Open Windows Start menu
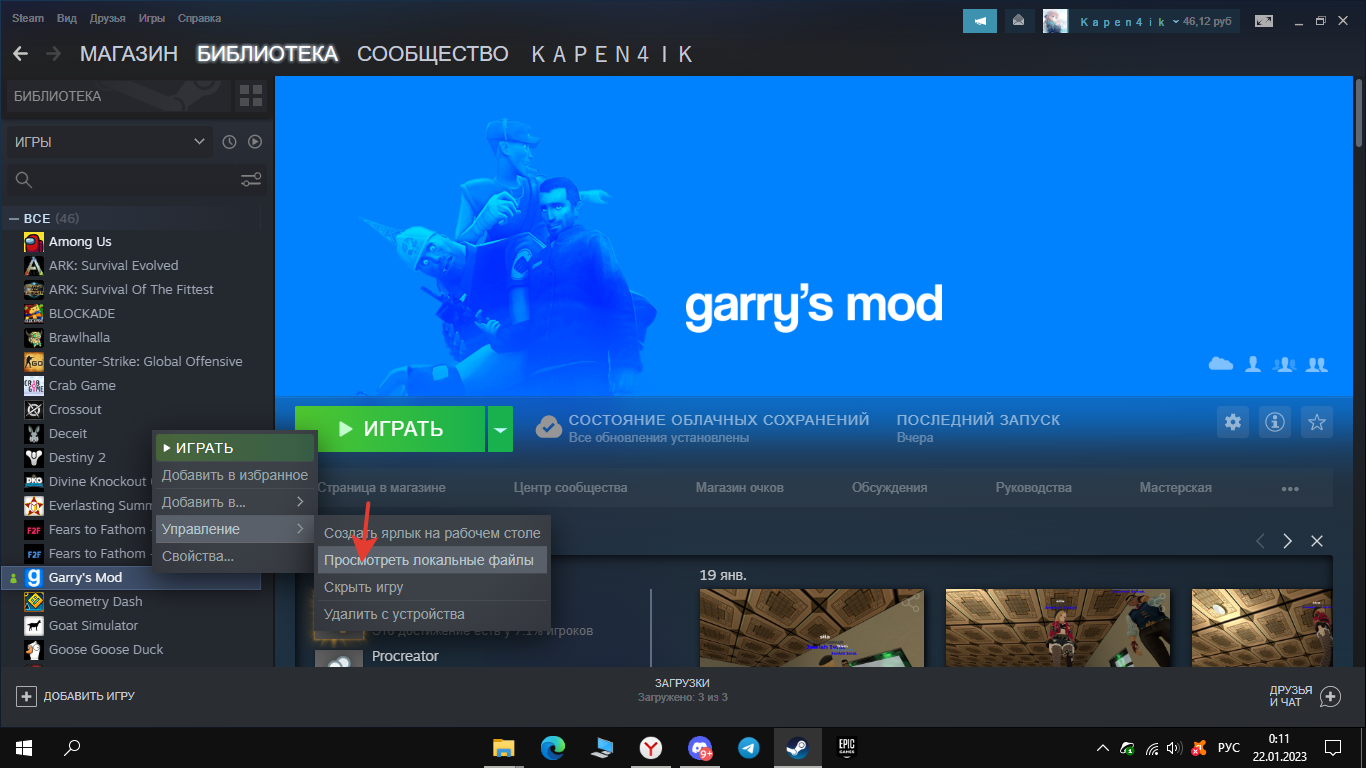The image size is (1366, 768). point(24,747)
